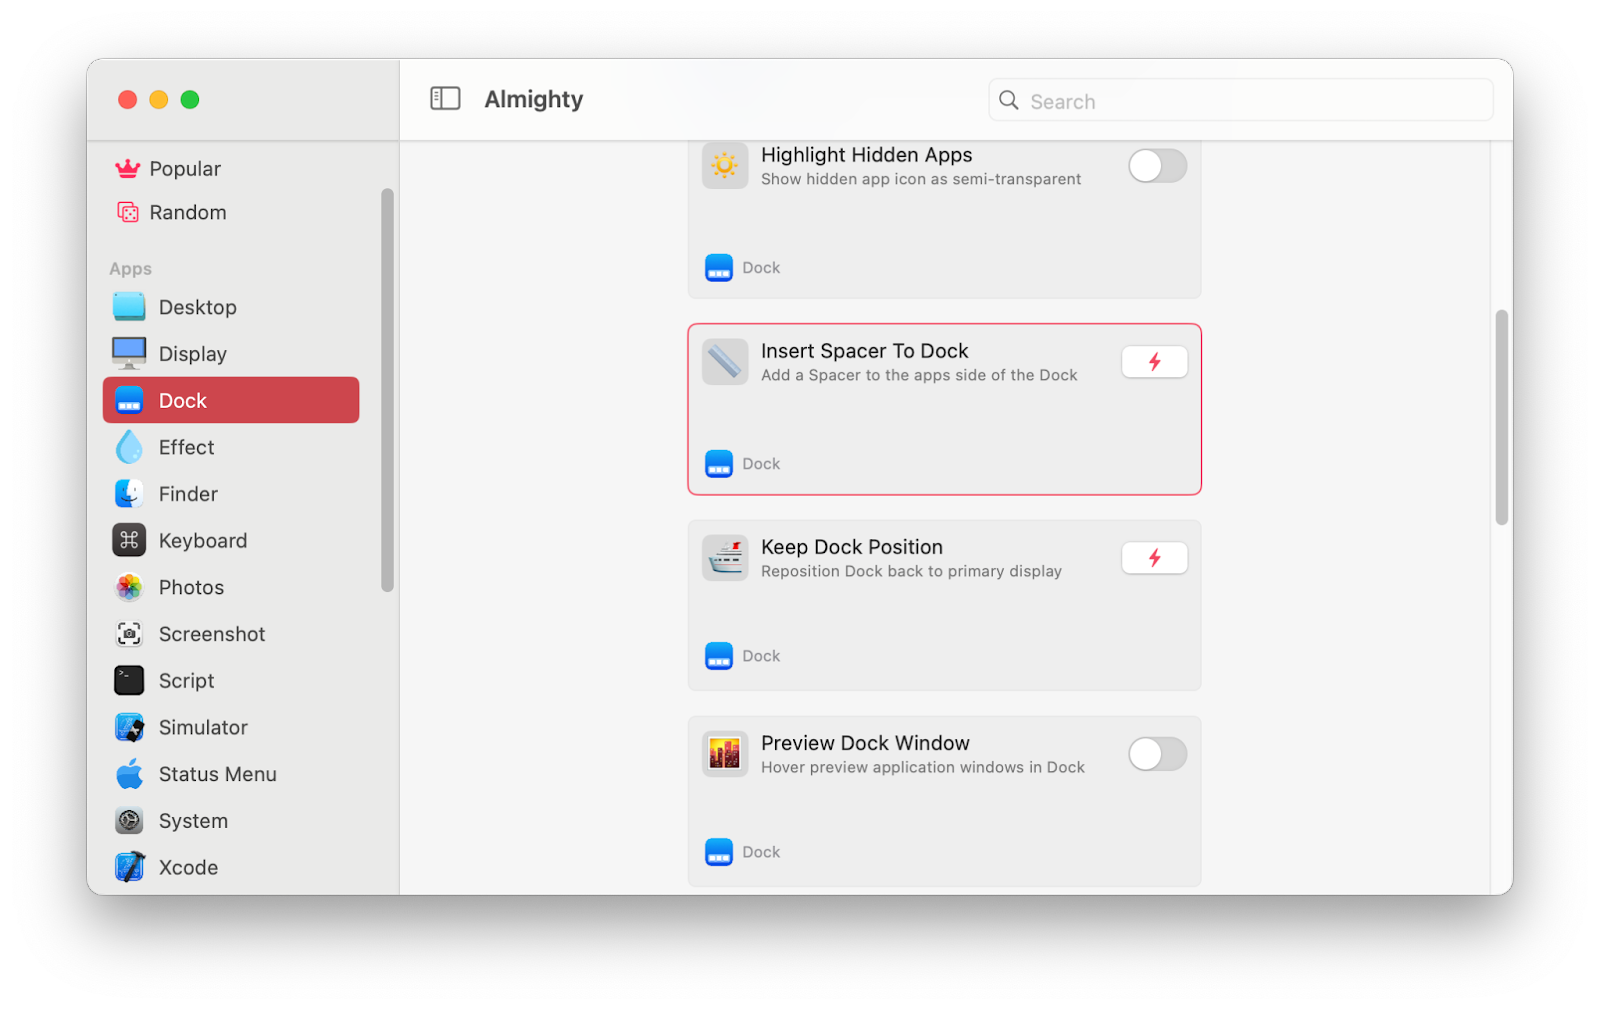Select the Screenshot category icon
Viewport: 1600px width, 1010px height.
pos(129,634)
